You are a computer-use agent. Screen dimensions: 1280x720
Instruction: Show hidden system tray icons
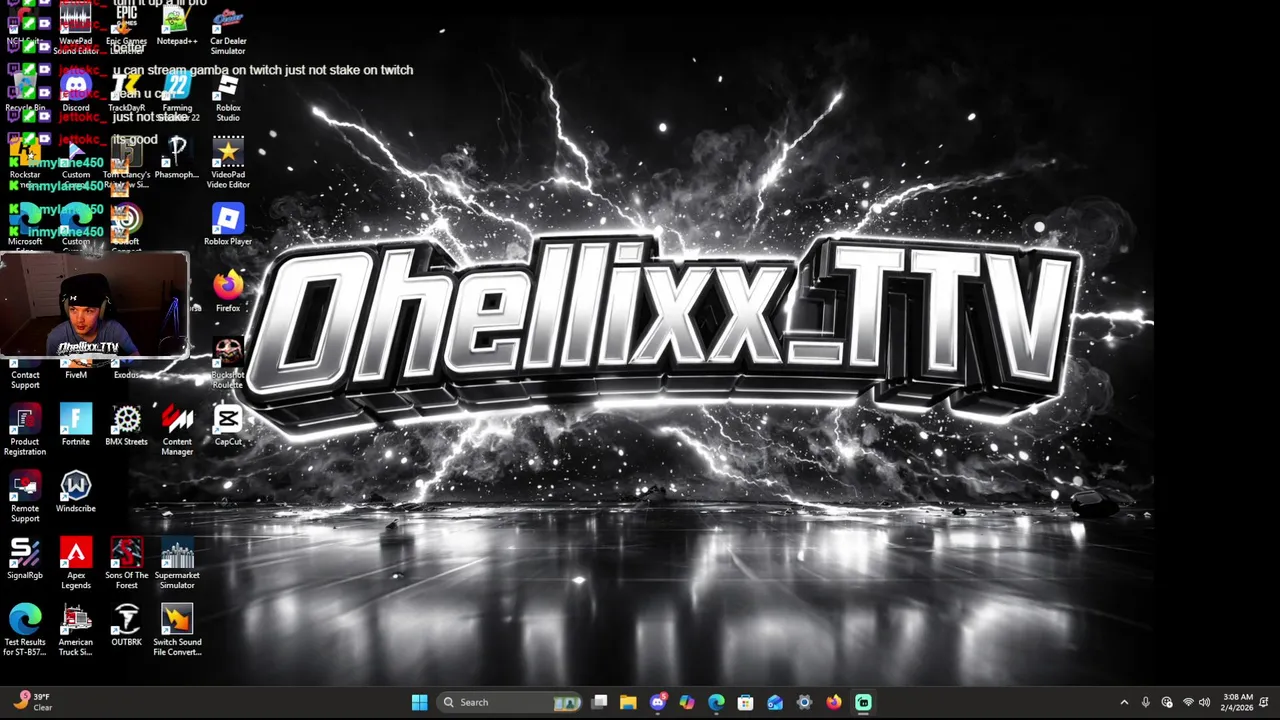(x=1124, y=702)
